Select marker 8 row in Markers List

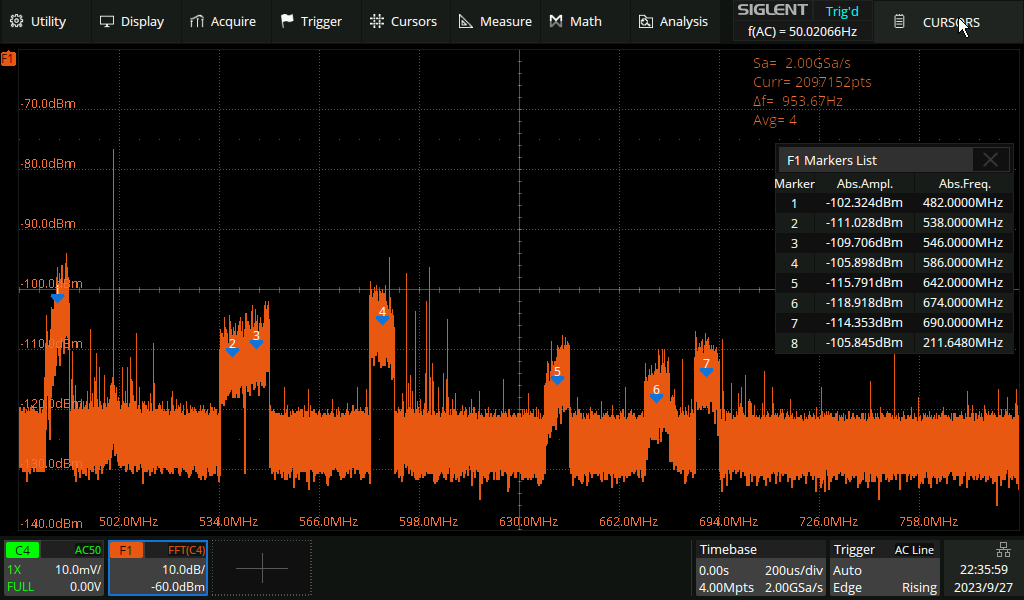[893, 343]
